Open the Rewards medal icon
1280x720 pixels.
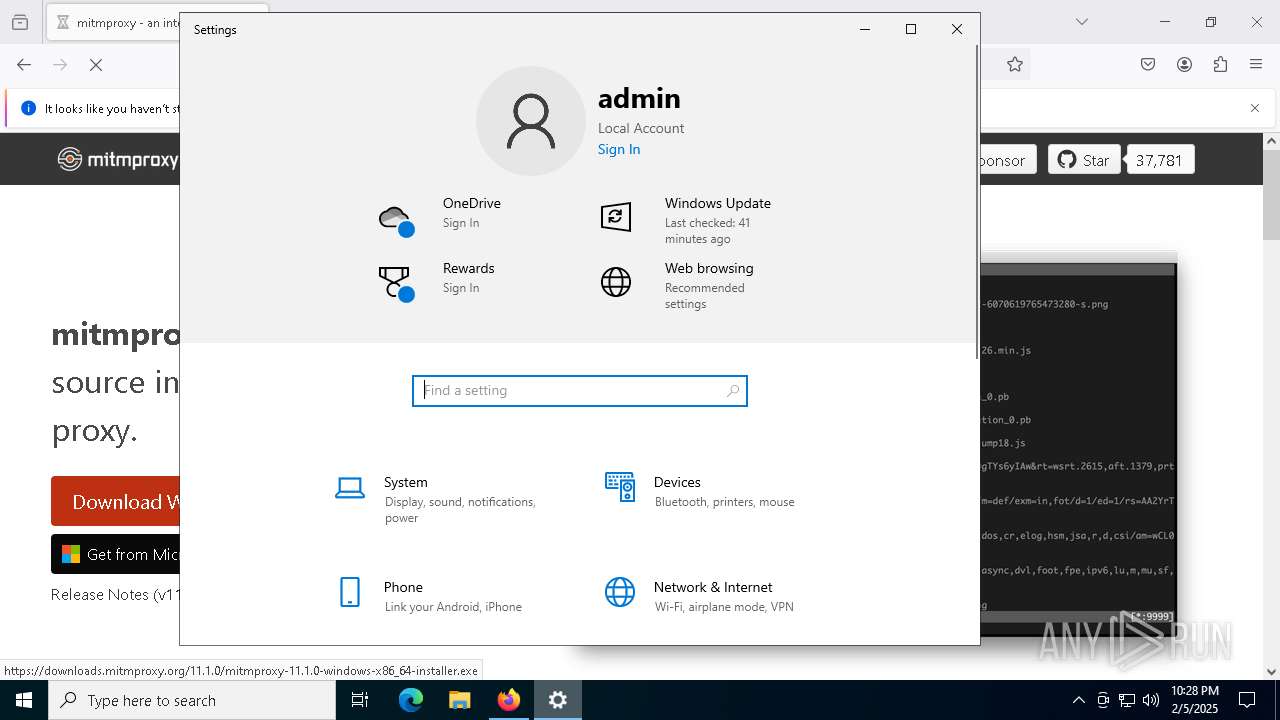point(396,283)
